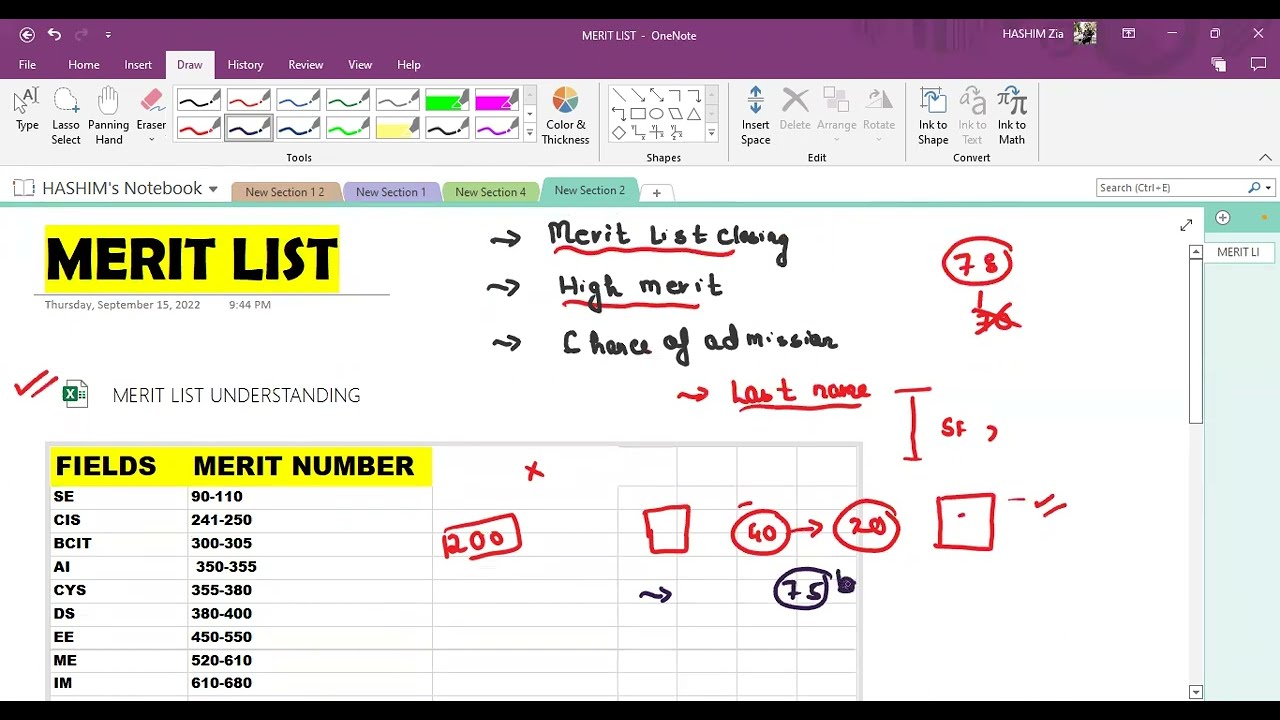The width and height of the screenshot is (1280, 720).
Task: Open the comments pane icon
Action: click(1258, 64)
